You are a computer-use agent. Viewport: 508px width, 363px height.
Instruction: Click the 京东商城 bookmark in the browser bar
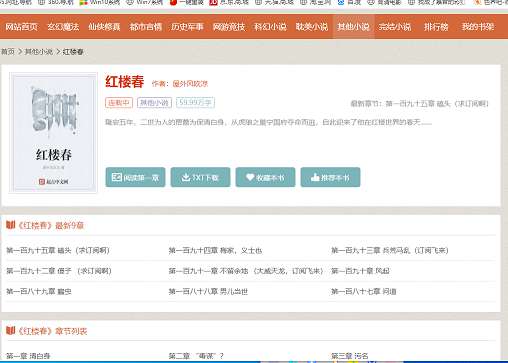(x=229, y=2)
